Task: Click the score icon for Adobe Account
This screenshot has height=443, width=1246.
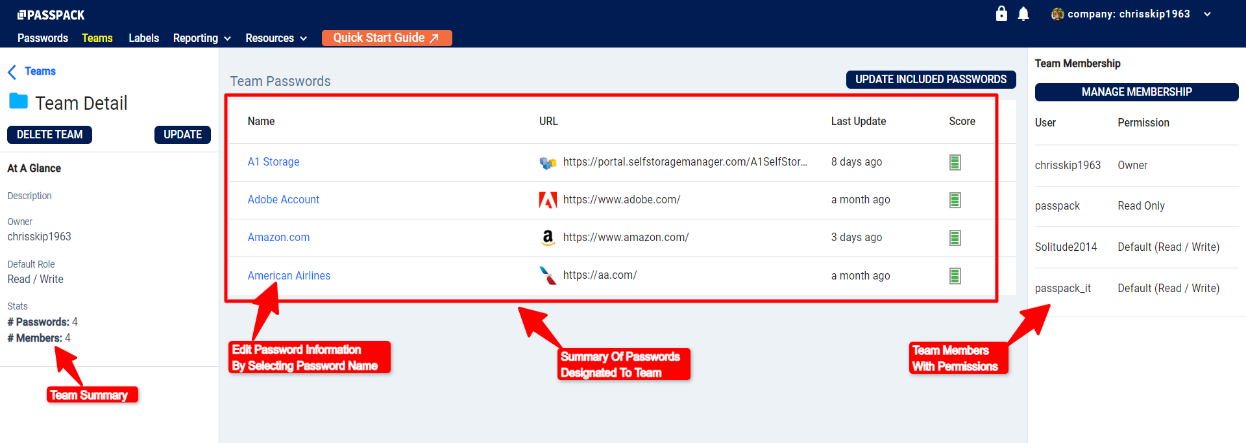Action: point(955,200)
